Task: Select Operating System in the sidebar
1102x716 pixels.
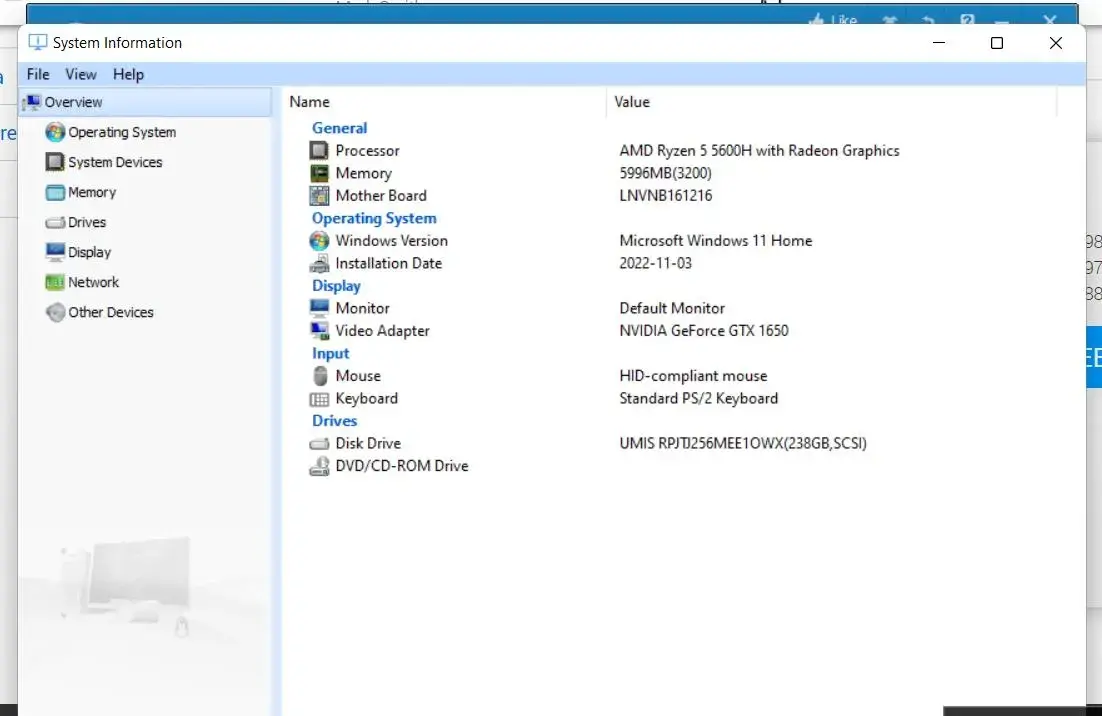Action: click(x=121, y=132)
